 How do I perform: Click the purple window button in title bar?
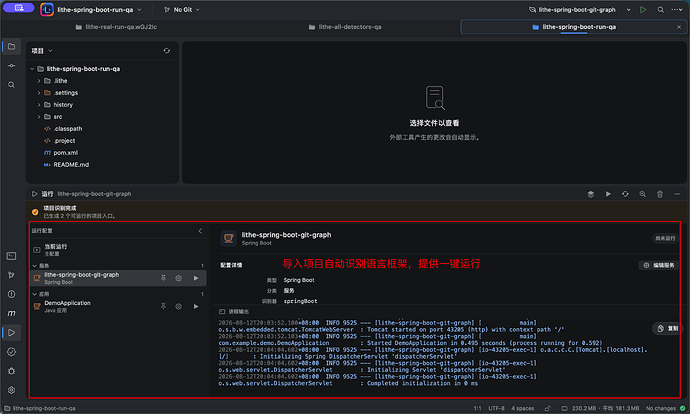18,7
